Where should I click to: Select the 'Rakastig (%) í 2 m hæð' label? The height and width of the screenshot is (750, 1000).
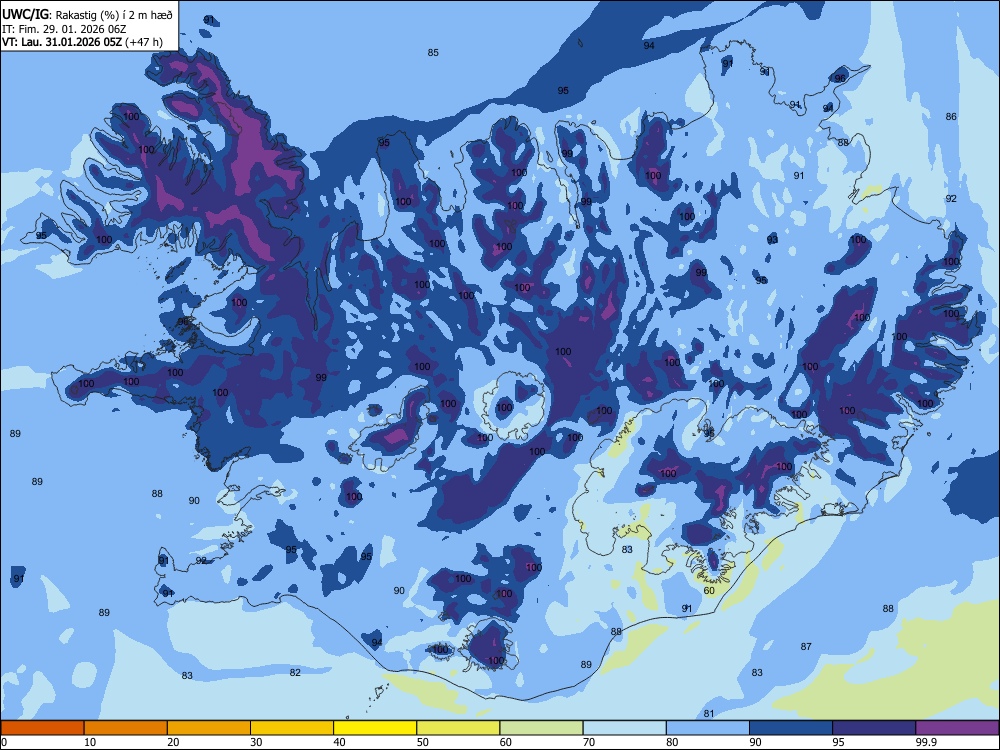point(114,15)
